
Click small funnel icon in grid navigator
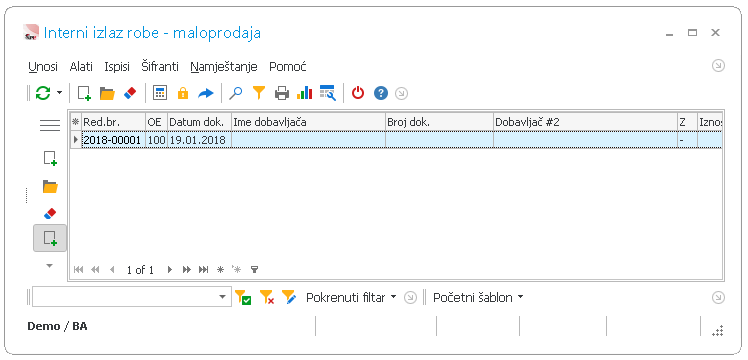point(254,270)
